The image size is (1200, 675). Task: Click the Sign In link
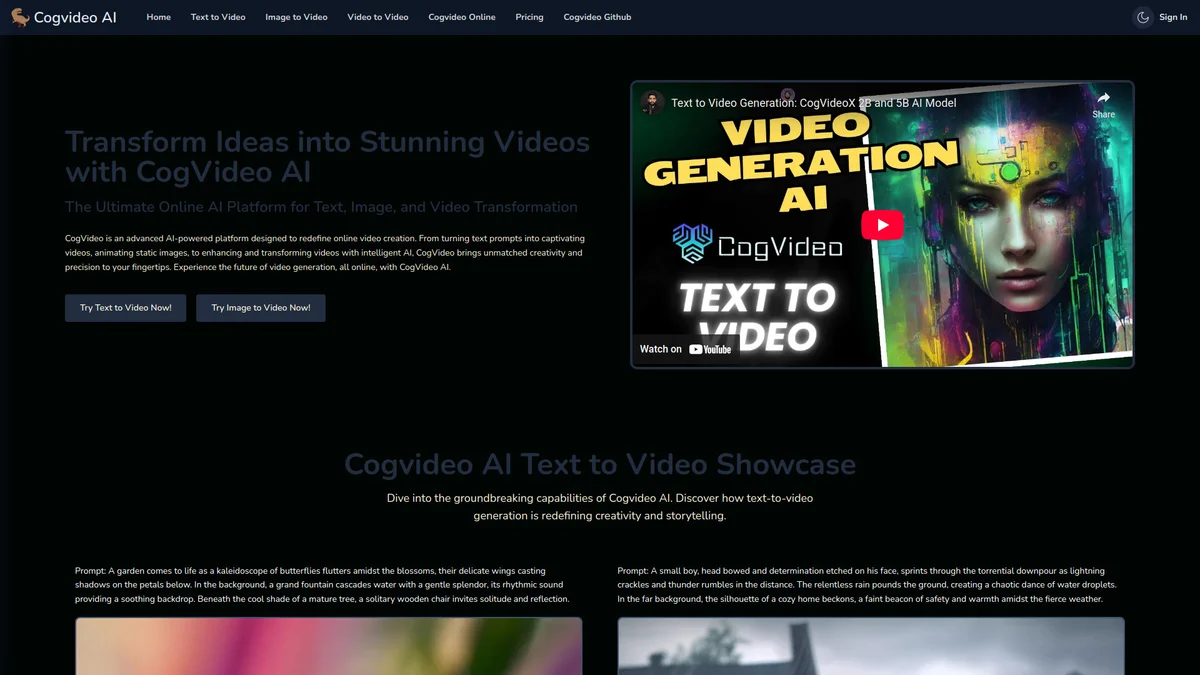point(1173,17)
